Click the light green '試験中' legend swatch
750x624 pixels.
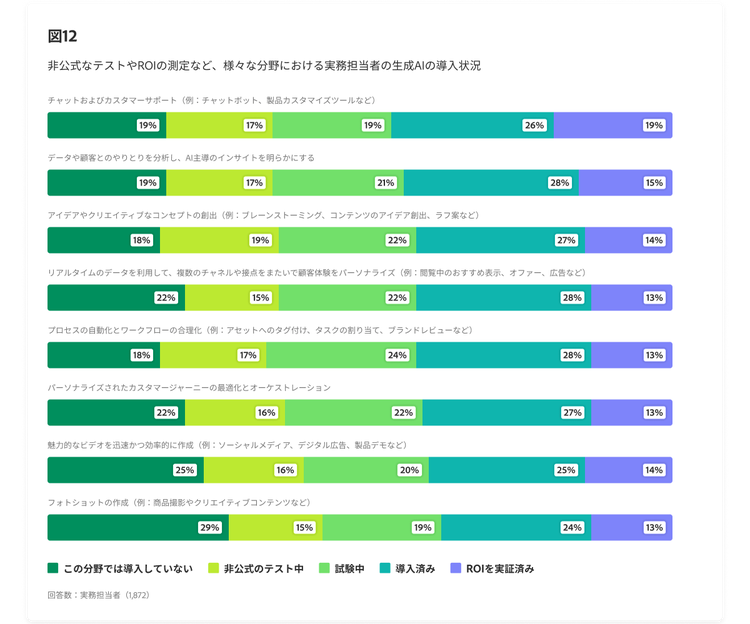tap(324, 568)
